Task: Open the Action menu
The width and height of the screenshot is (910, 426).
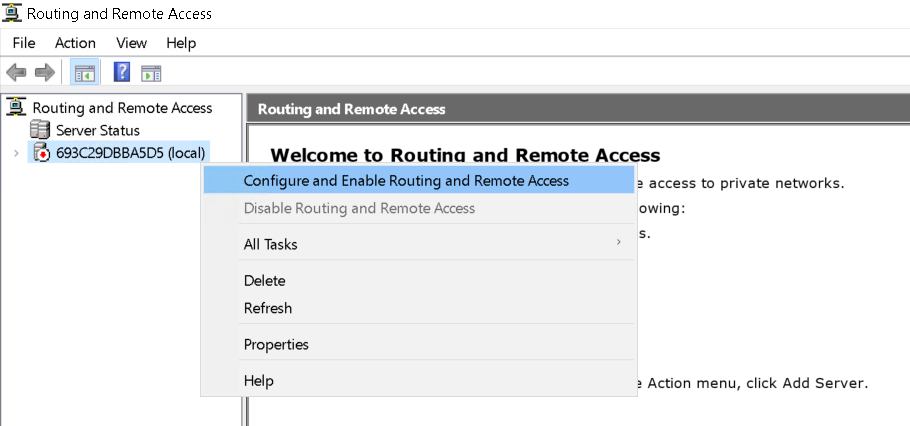Action: [x=75, y=43]
